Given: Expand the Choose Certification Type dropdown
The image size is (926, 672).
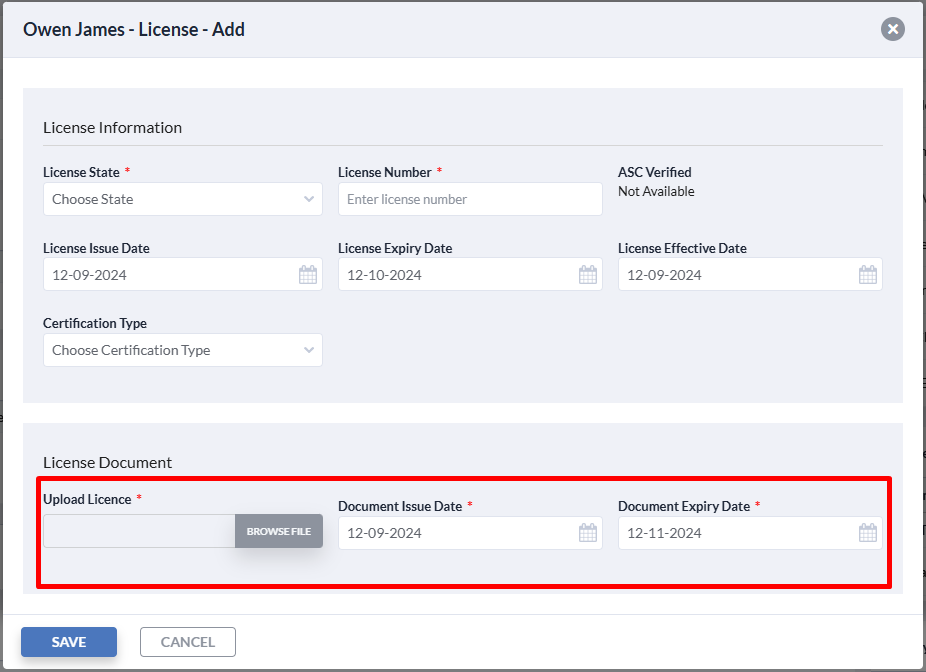Looking at the screenshot, I should pos(182,350).
